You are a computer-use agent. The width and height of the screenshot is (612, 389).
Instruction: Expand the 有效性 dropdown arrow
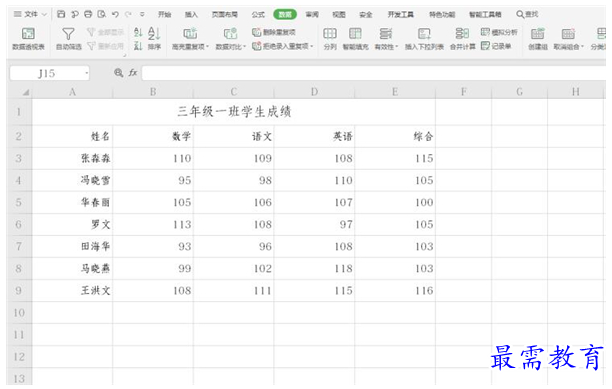397,46
